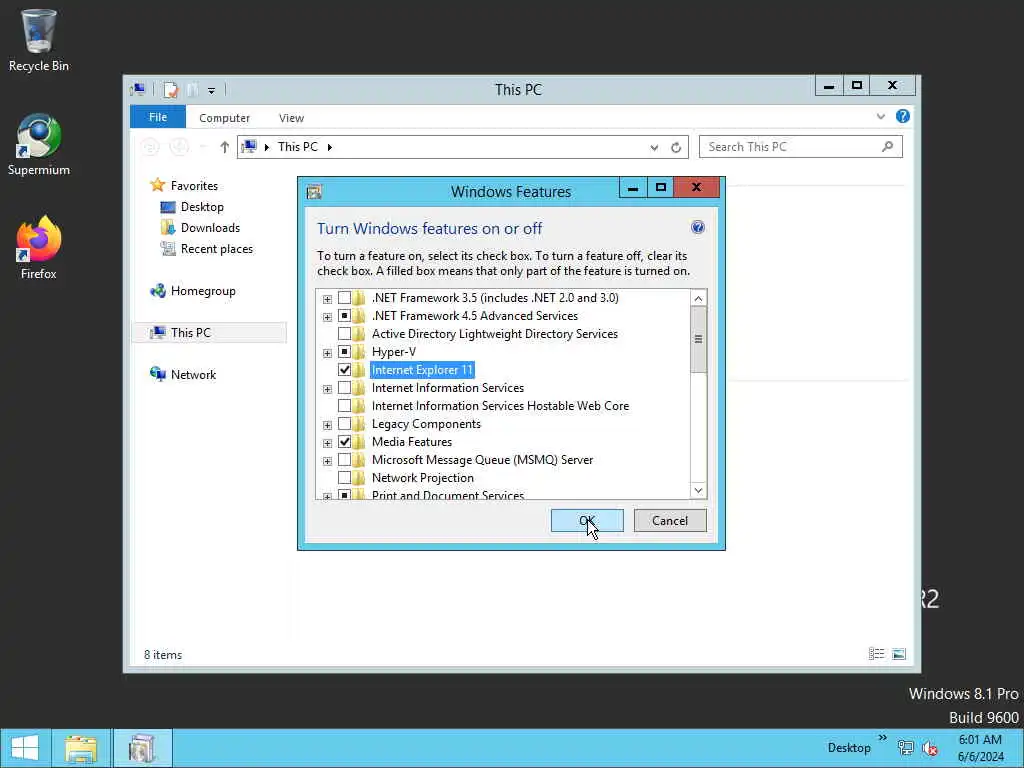Screen dimensions: 1024x768
Task: Click Cancel in Windows Features
Action: point(670,520)
